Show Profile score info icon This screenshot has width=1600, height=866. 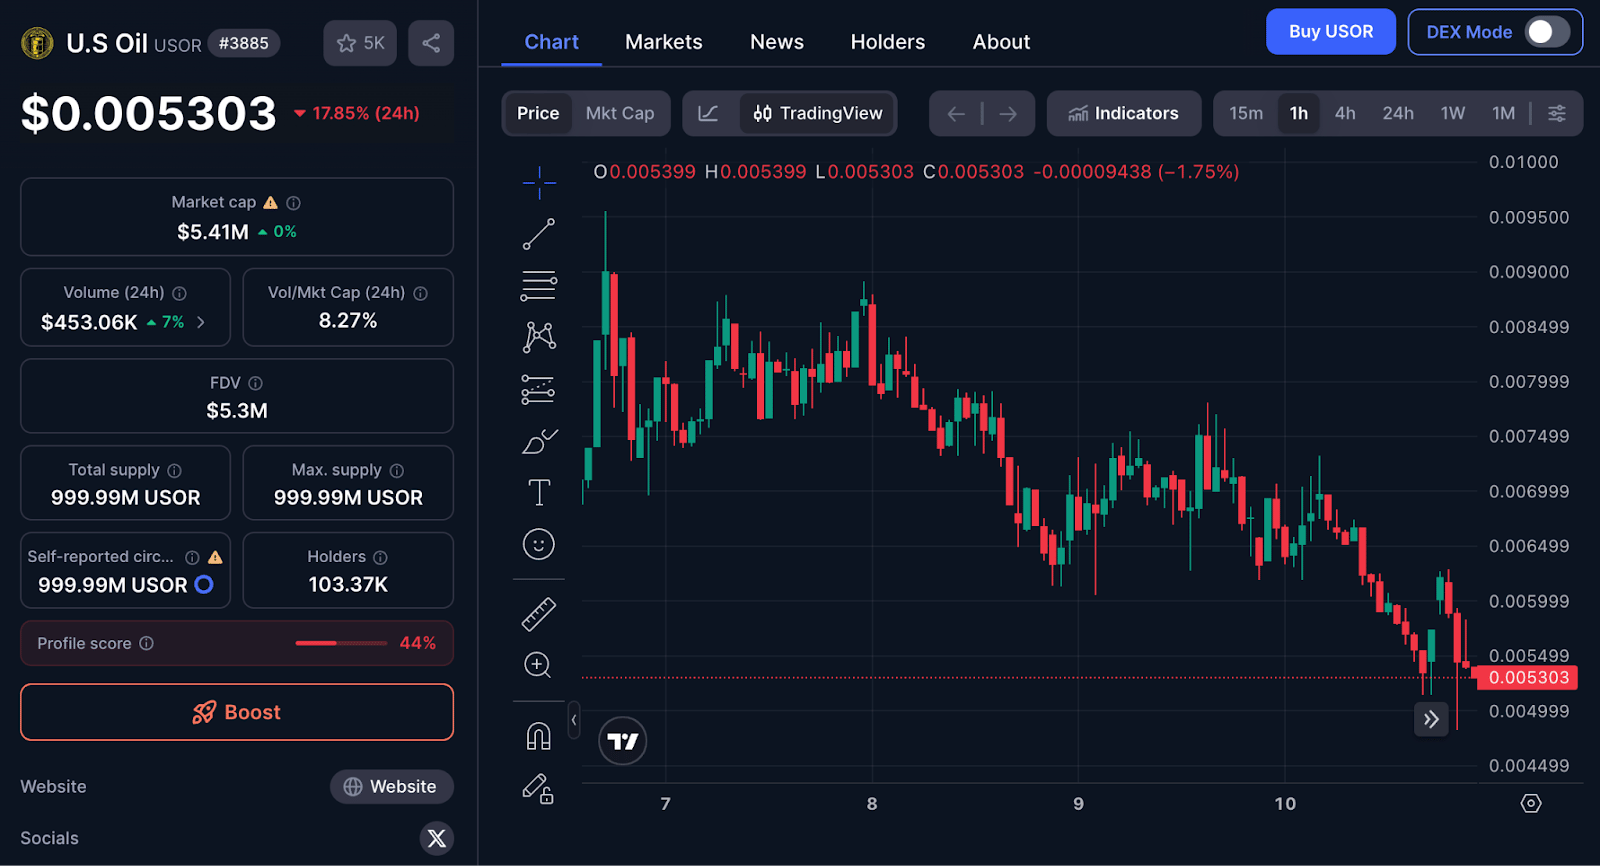click(147, 643)
